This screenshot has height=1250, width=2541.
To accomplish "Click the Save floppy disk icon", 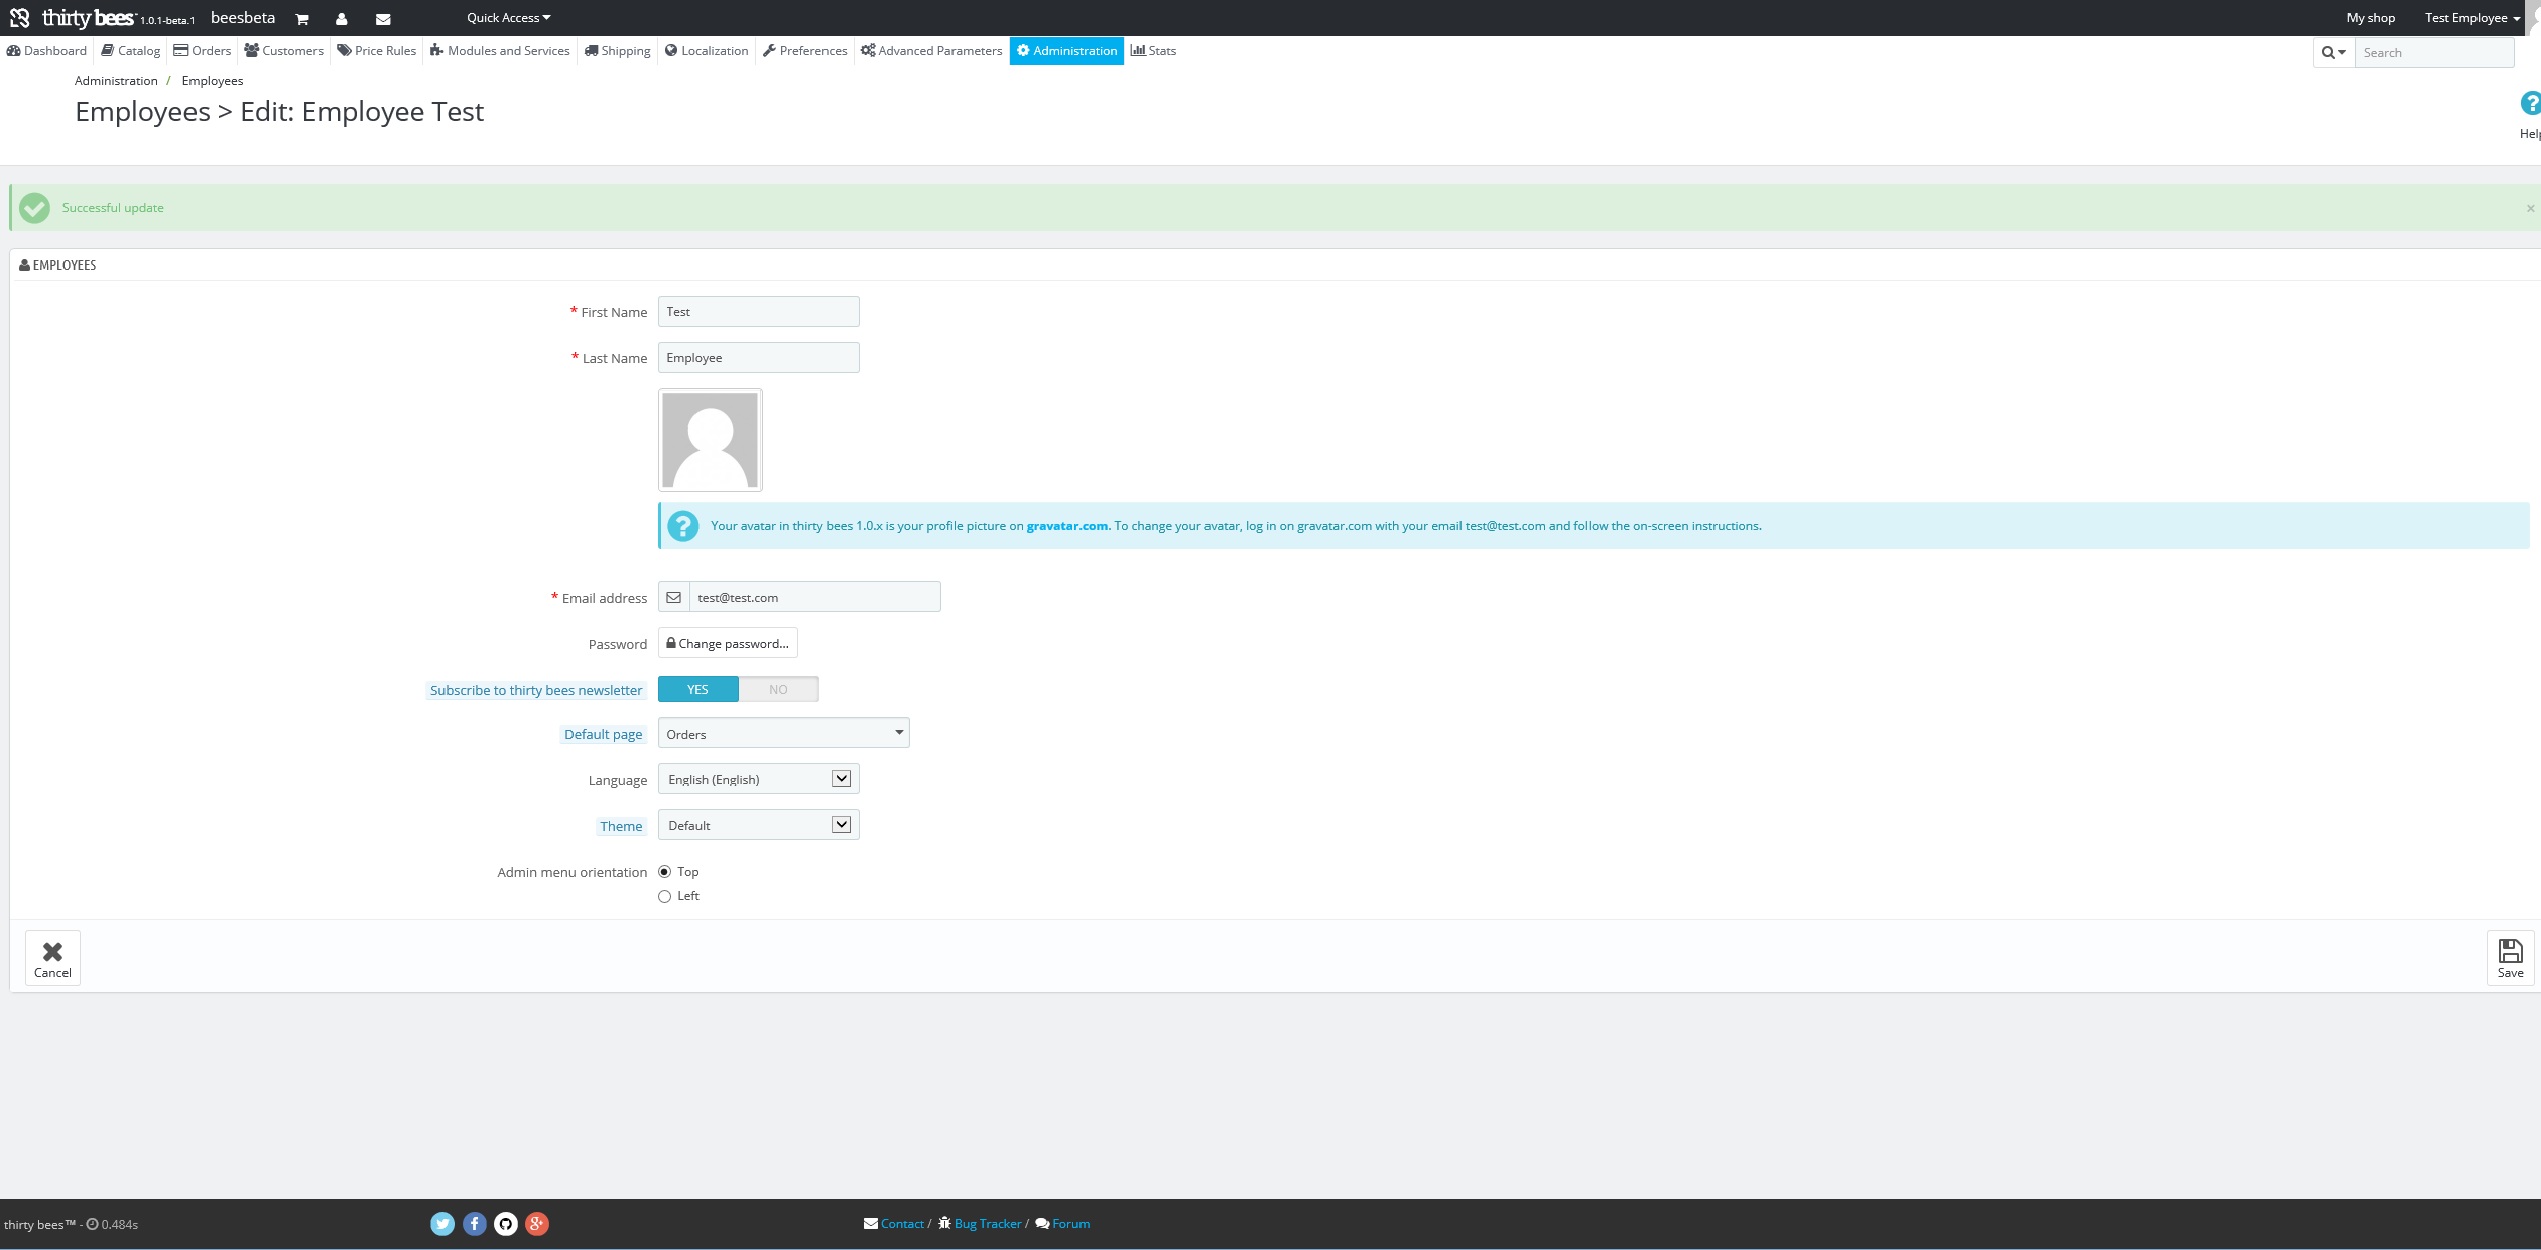I will [2510, 951].
